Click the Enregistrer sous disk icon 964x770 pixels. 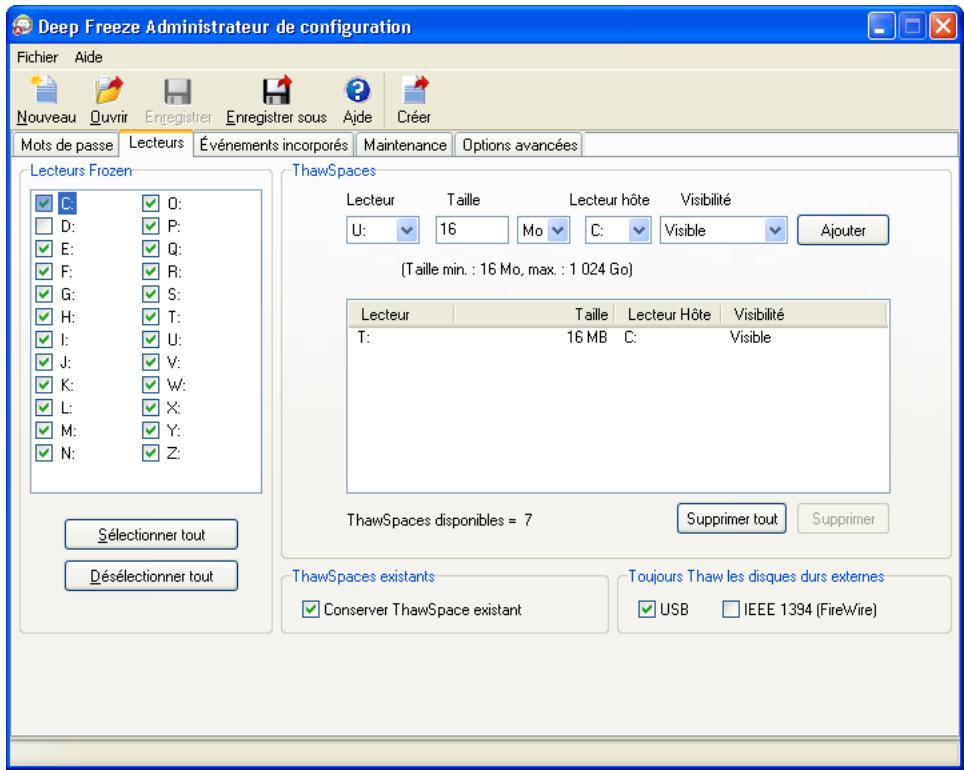(x=277, y=90)
